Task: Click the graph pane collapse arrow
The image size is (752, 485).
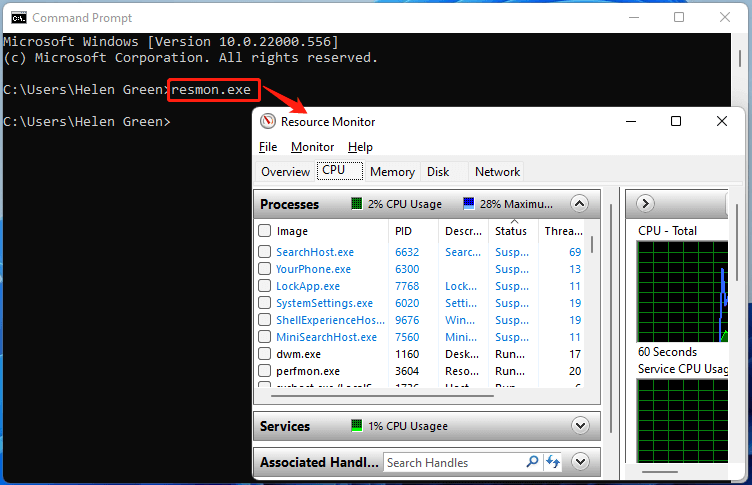Action: point(645,203)
